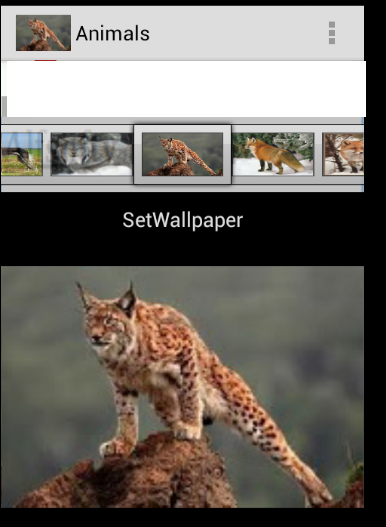Viewport: 386px width, 527px height.
Task: Apply the lynx image using SetWallpaper
Action: pos(183,220)
